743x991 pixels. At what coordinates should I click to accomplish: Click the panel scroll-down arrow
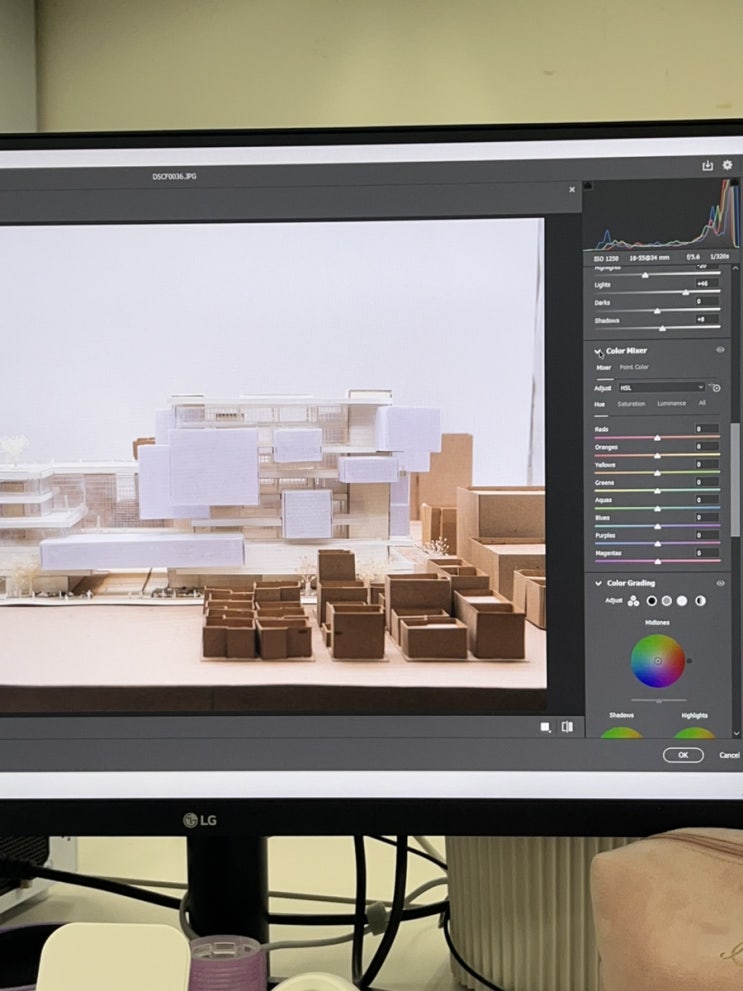735,733
